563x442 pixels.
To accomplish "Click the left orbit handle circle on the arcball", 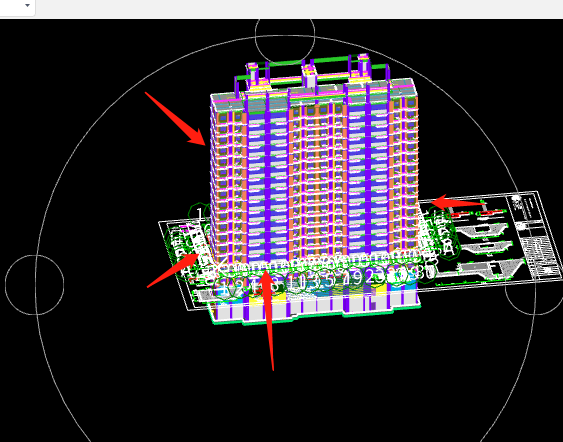I will (34, 285).
